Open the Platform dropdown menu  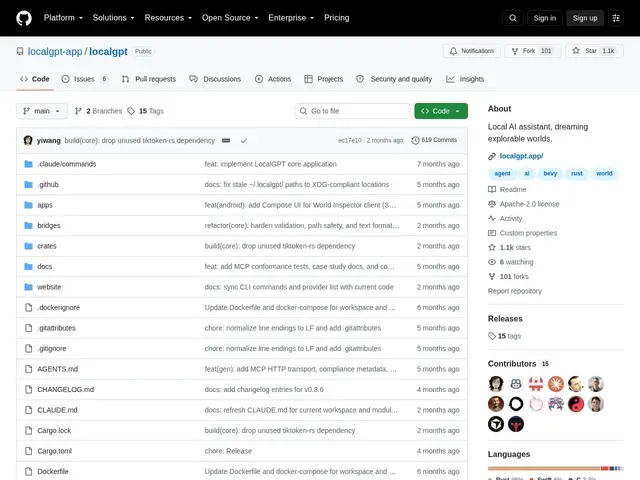pyautogui.click(x=63, y=18)
